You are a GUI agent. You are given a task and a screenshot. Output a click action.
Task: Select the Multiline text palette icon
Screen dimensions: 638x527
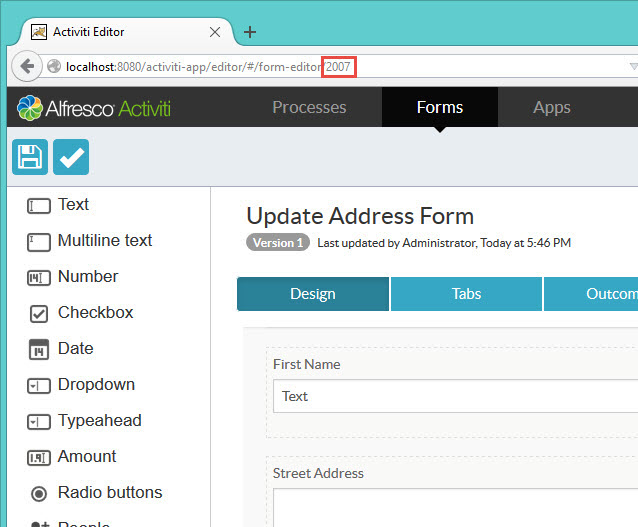point(39,242)
